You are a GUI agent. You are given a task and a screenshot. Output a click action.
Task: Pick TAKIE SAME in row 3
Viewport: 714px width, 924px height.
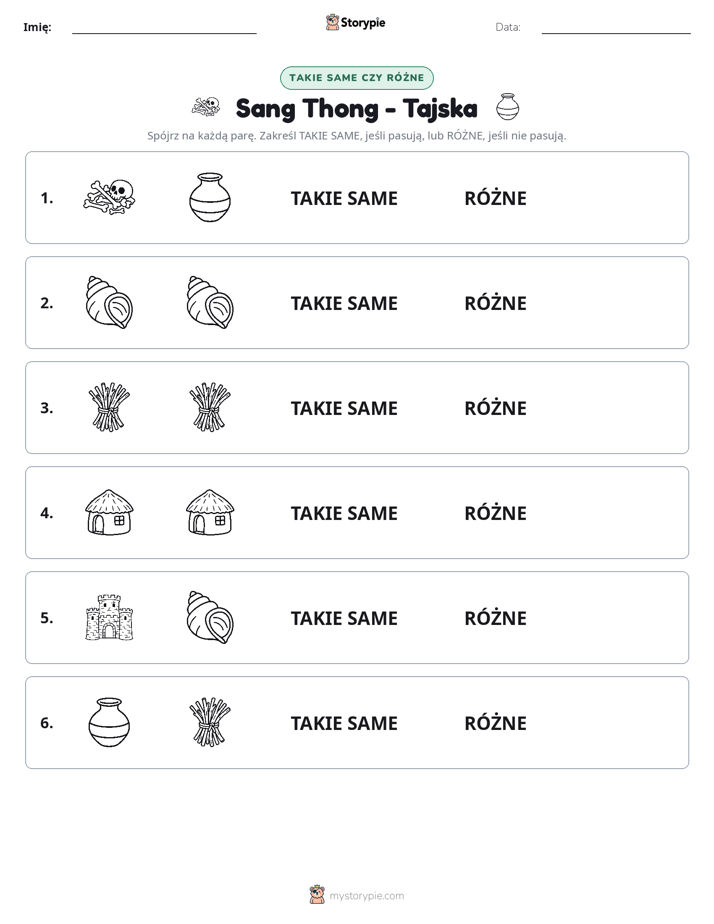click(344, 408)
